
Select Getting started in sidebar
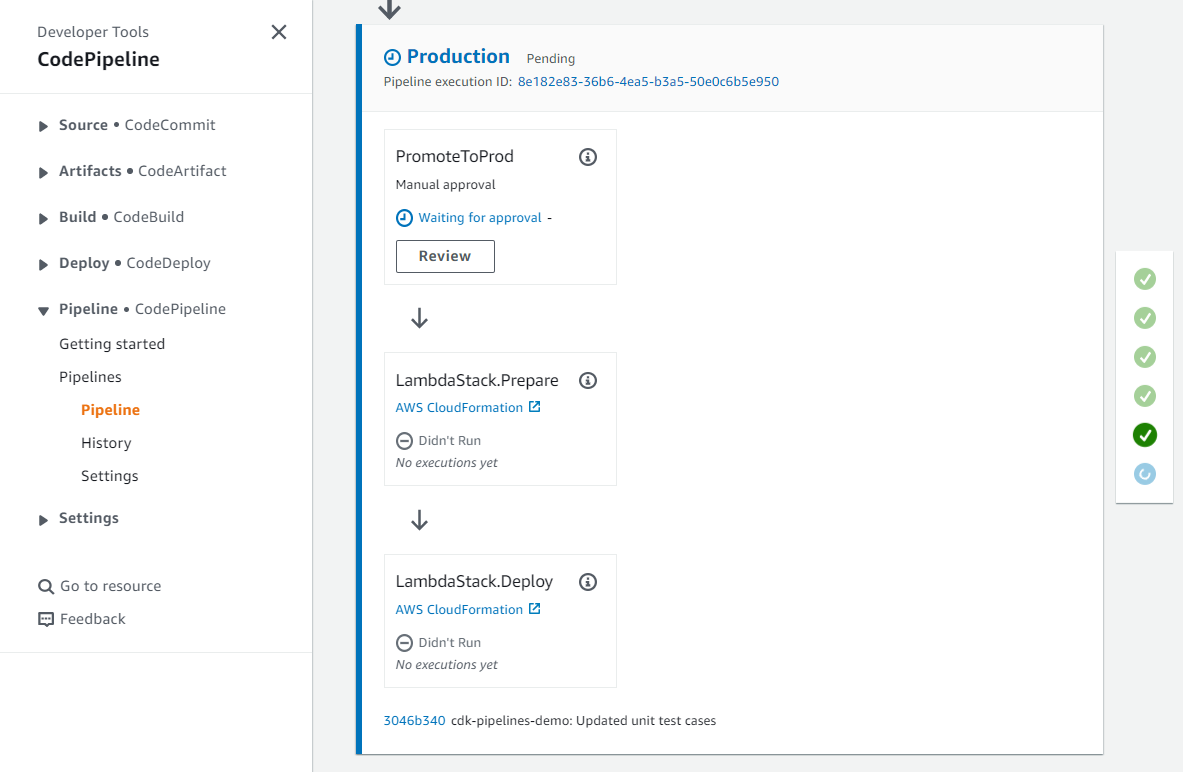pyautogui.click(x=112, y=344)
